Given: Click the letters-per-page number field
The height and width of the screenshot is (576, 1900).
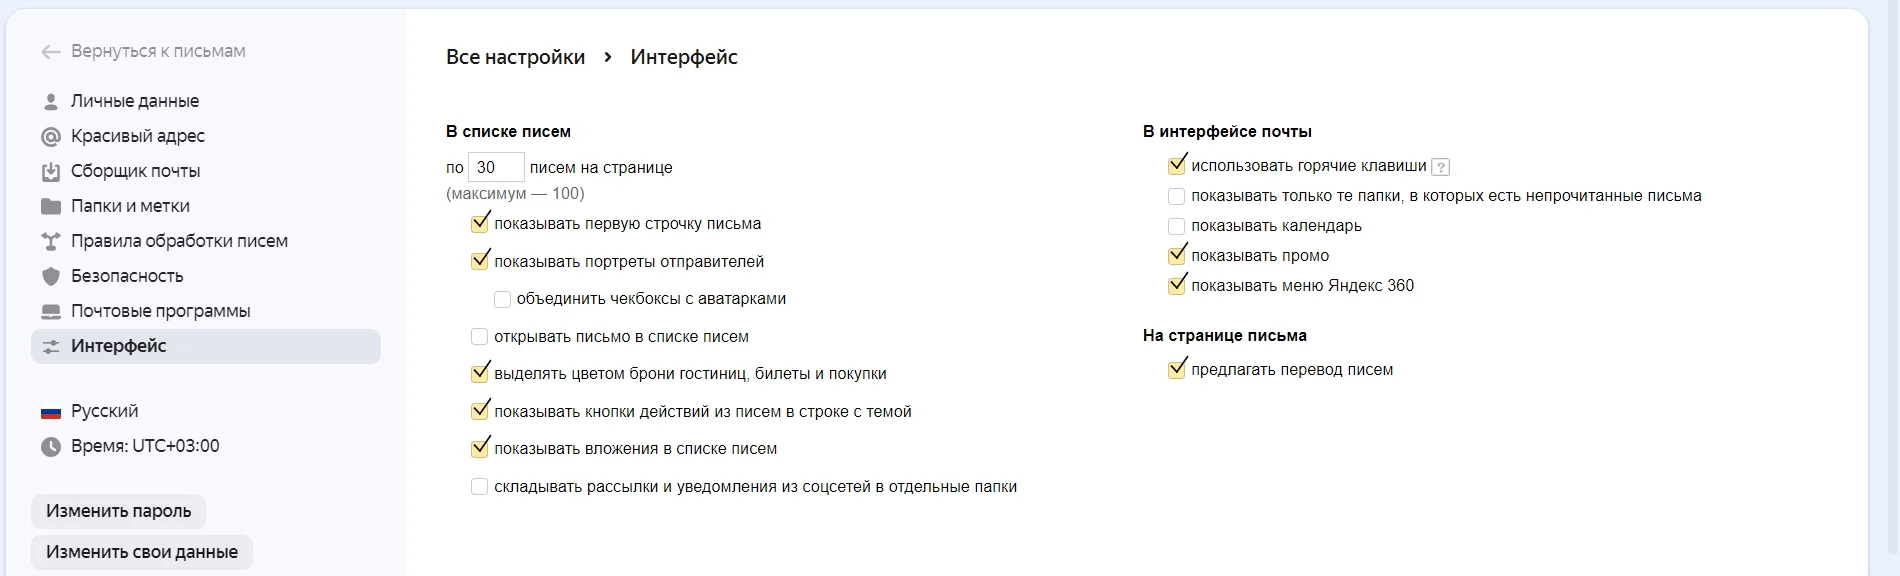Looking at the screenshot, I should click(496, 167).
